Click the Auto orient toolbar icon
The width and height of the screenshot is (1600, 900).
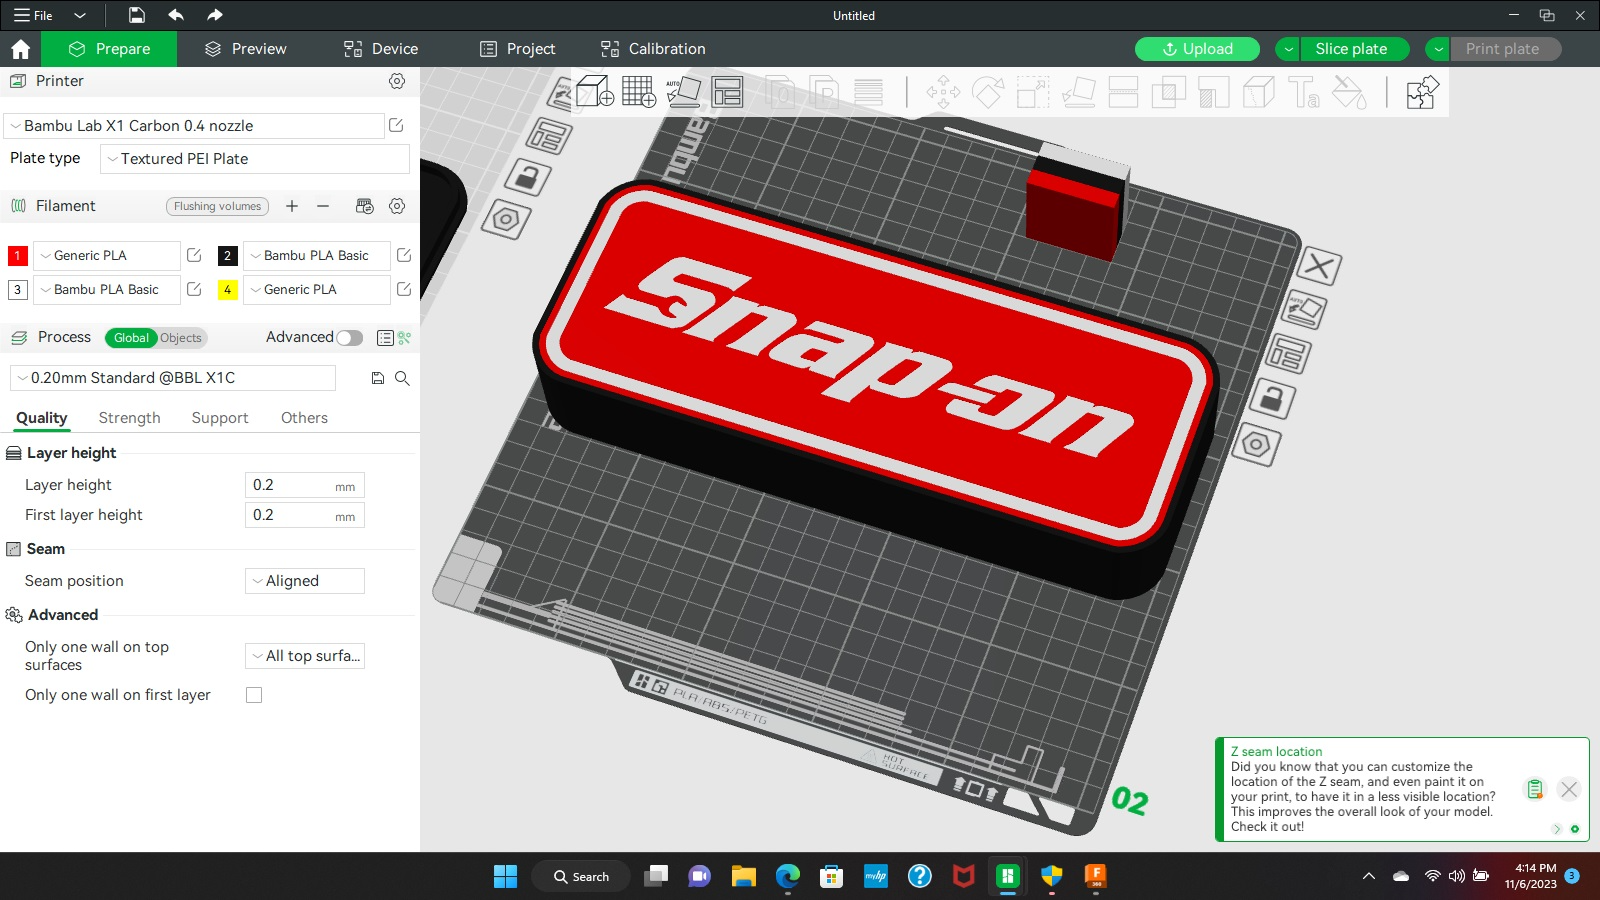point(684,92)
